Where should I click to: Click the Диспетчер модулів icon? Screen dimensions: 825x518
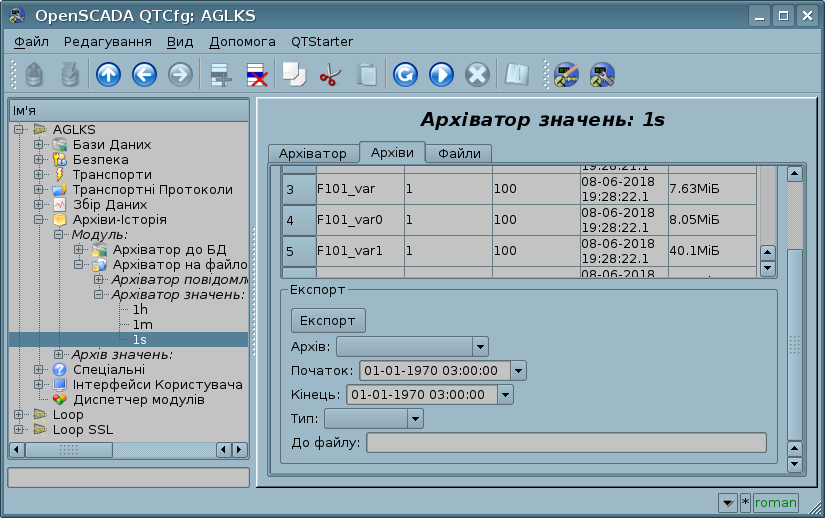click(60, 400)
